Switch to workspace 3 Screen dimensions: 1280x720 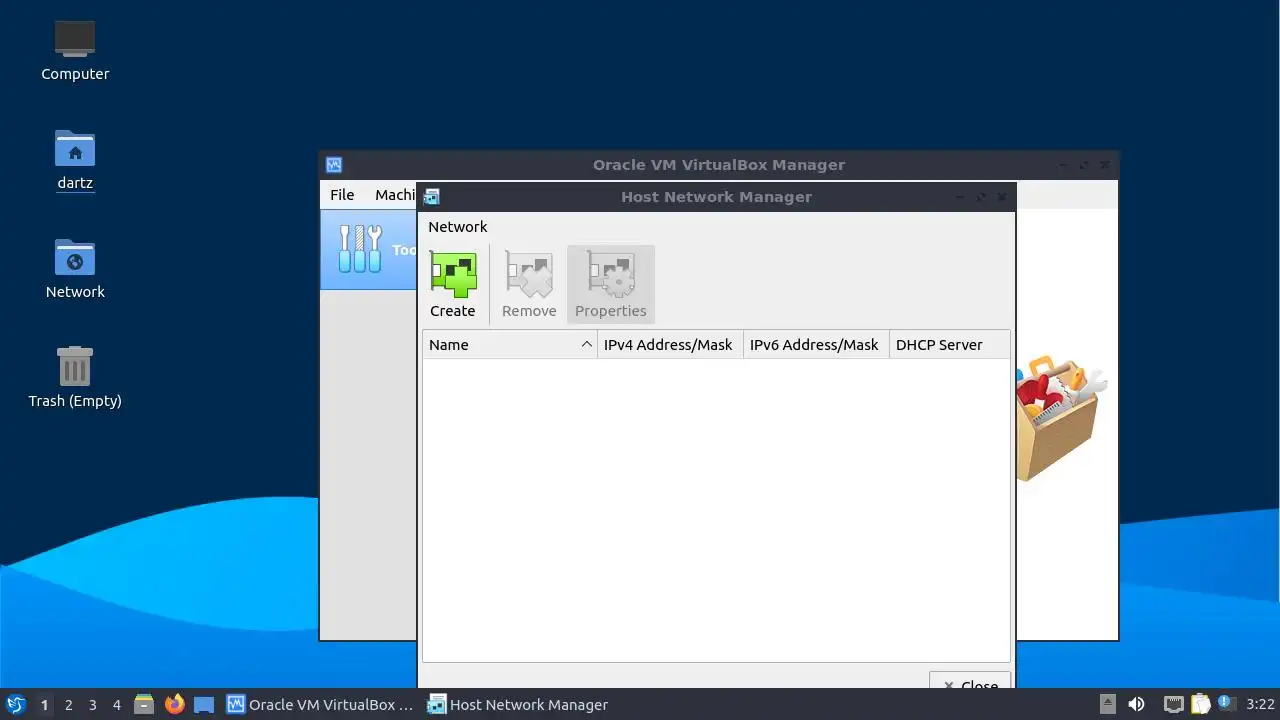pos(92,705)
